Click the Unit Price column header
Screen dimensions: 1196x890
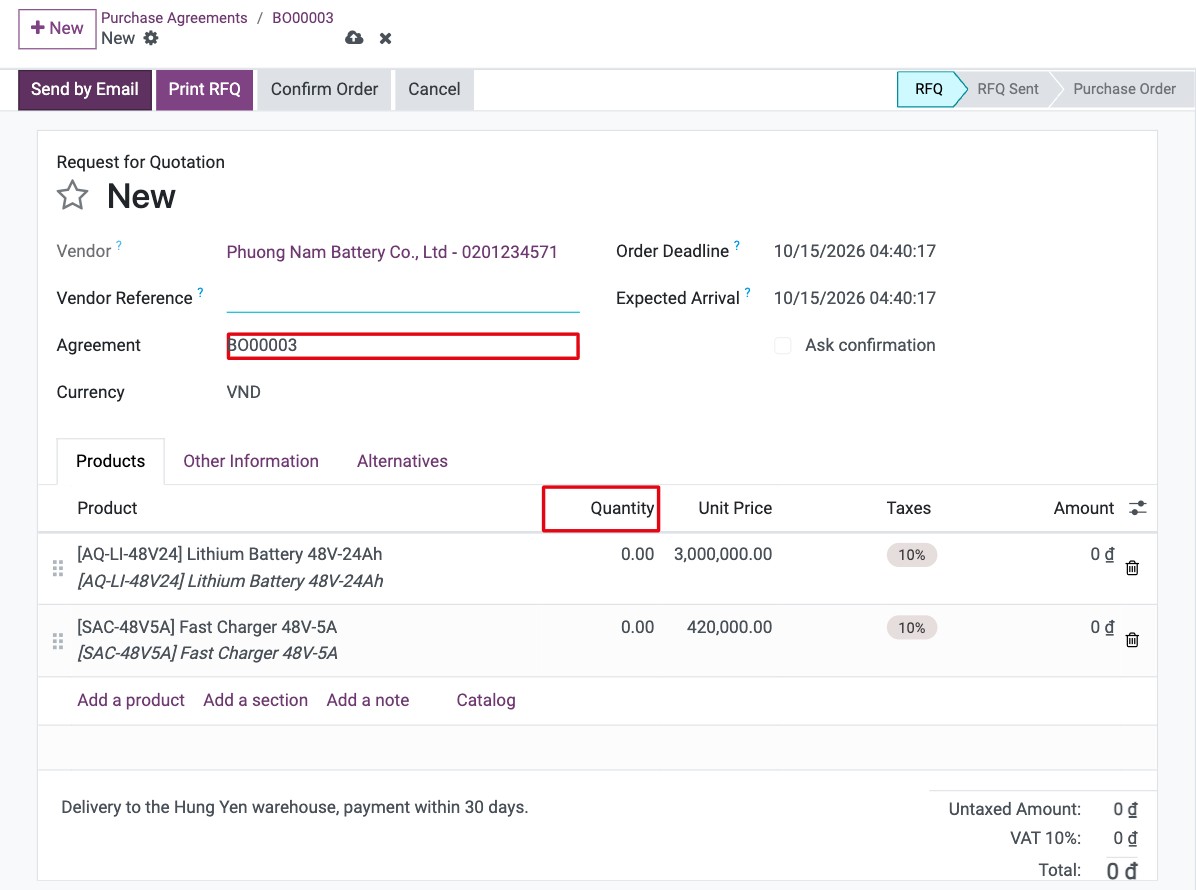point(735,508)
